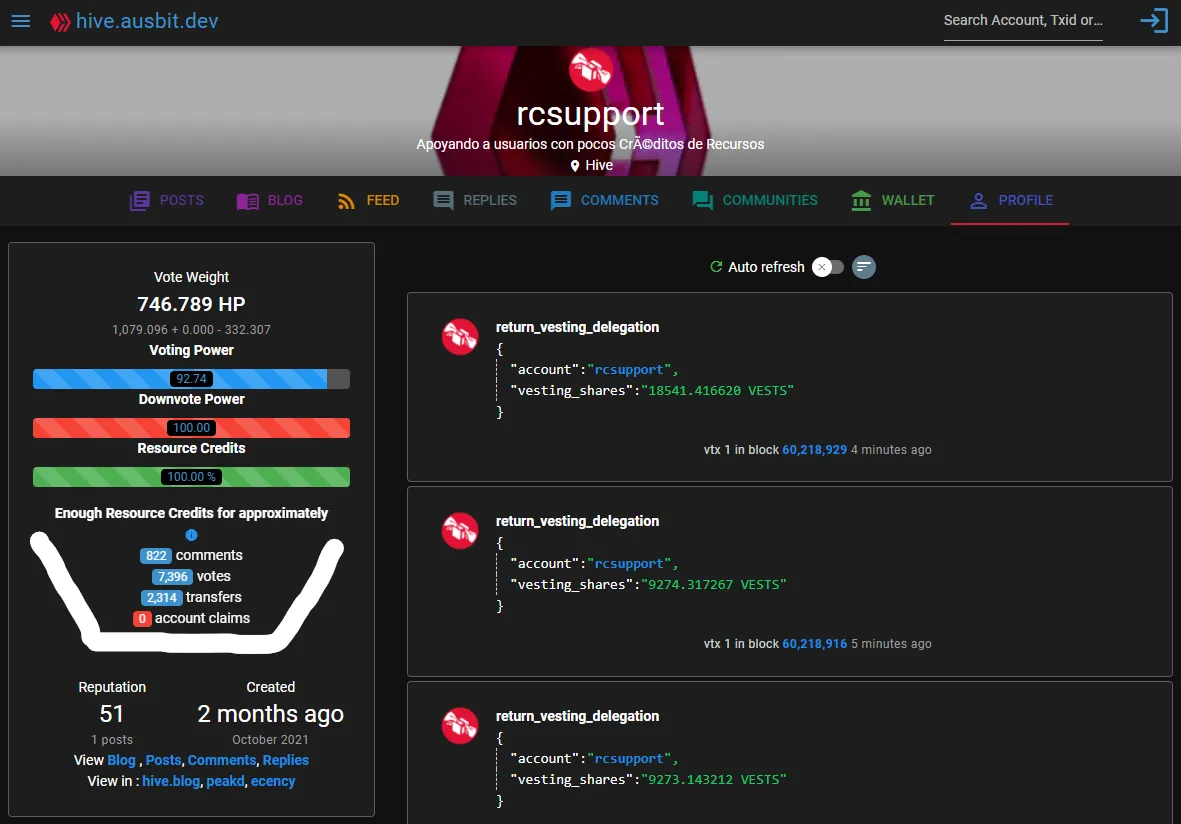Click the REPLIES message icon

(444, 200)
